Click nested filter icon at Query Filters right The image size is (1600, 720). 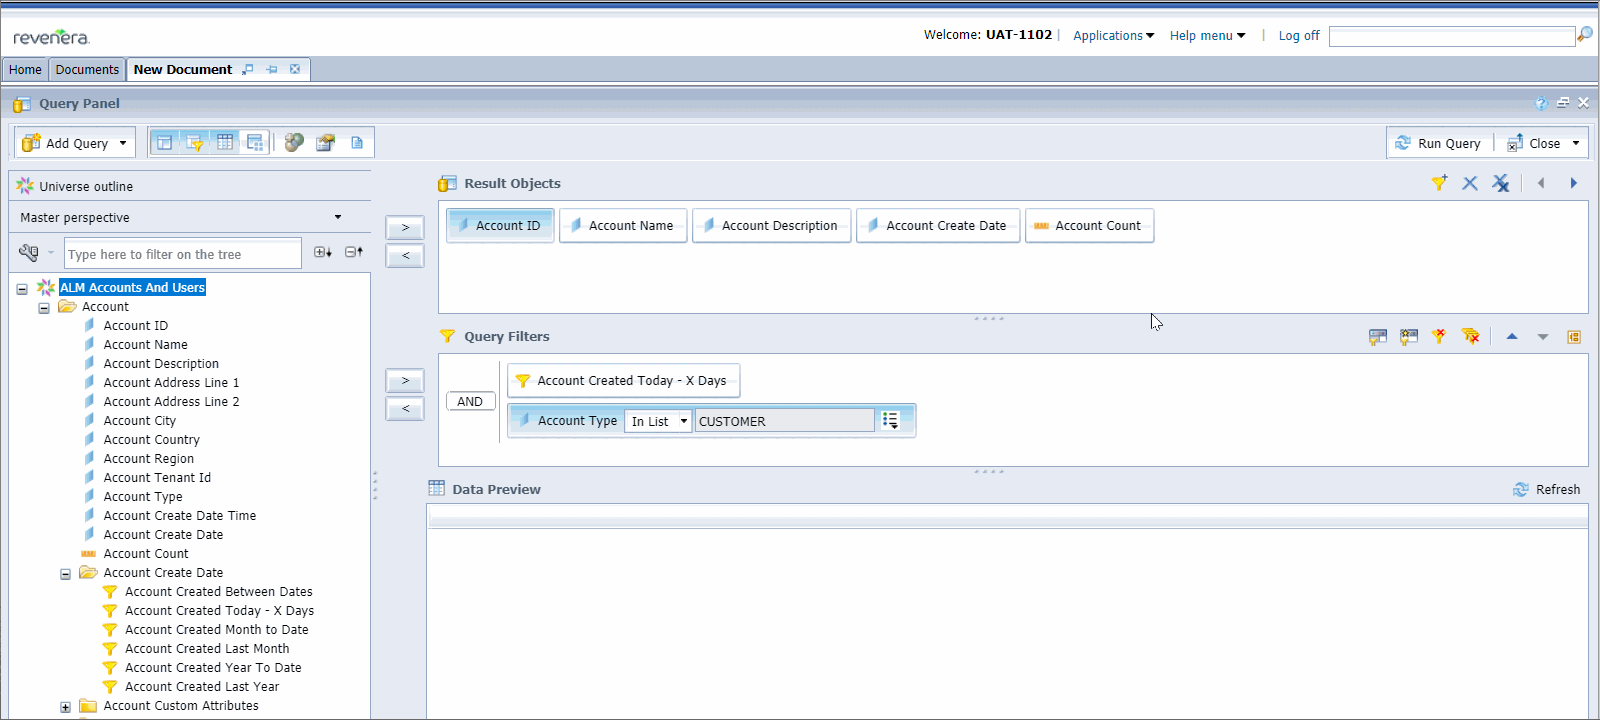(x=1574, y=337)
